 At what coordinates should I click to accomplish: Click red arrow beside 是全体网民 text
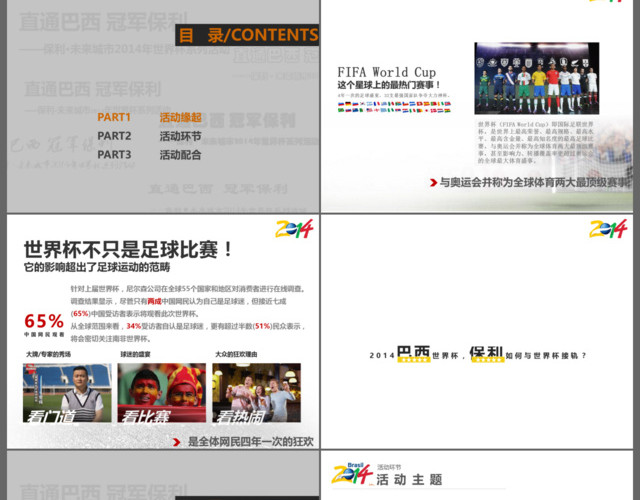[176, 442]
